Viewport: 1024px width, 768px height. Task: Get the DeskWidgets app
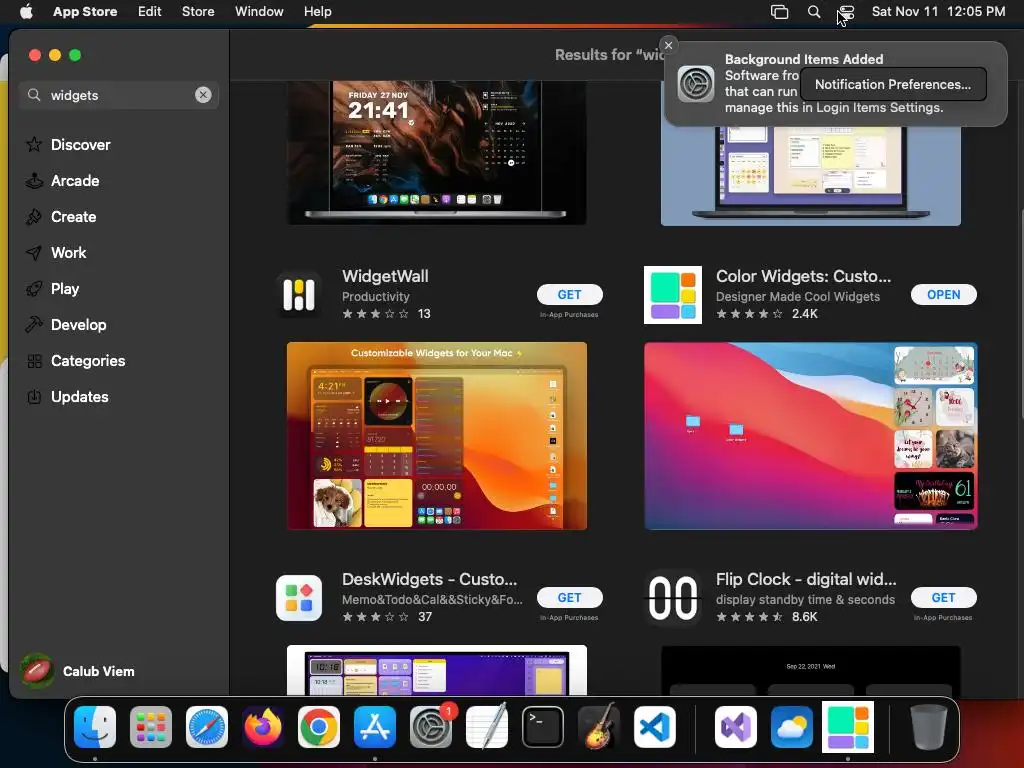569,598
